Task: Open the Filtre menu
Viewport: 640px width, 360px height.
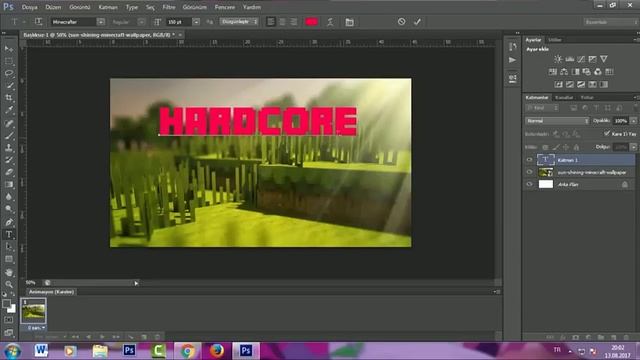Action: coord(169,7)
